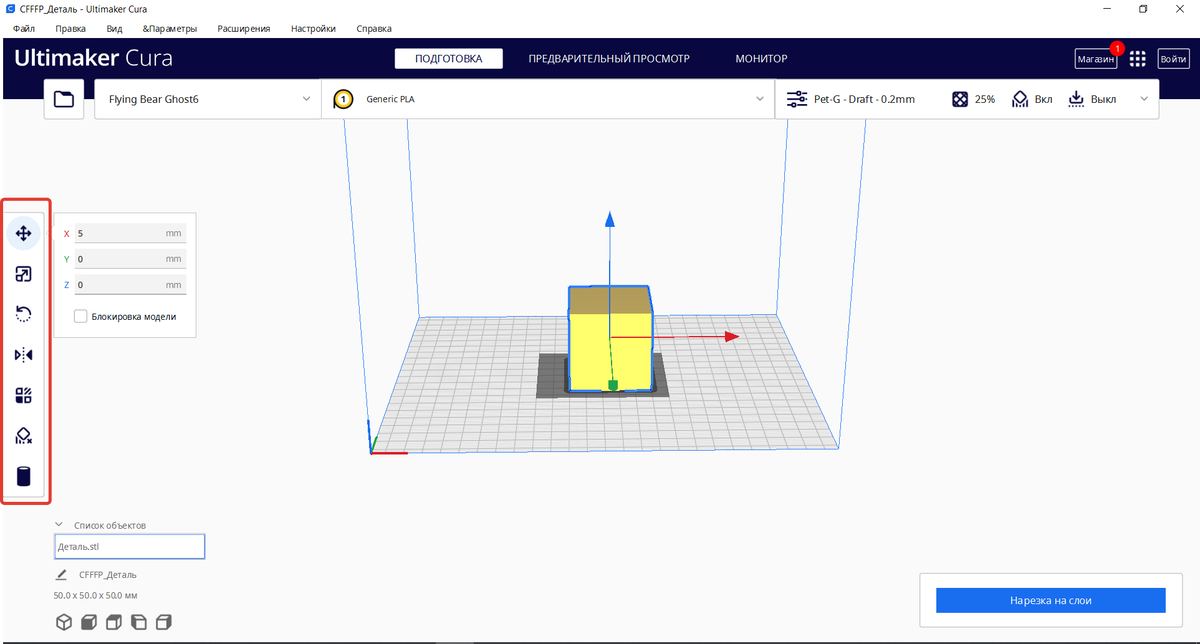
Task: Switch to the МОНИТОР tab
Action: pos(761,59)
